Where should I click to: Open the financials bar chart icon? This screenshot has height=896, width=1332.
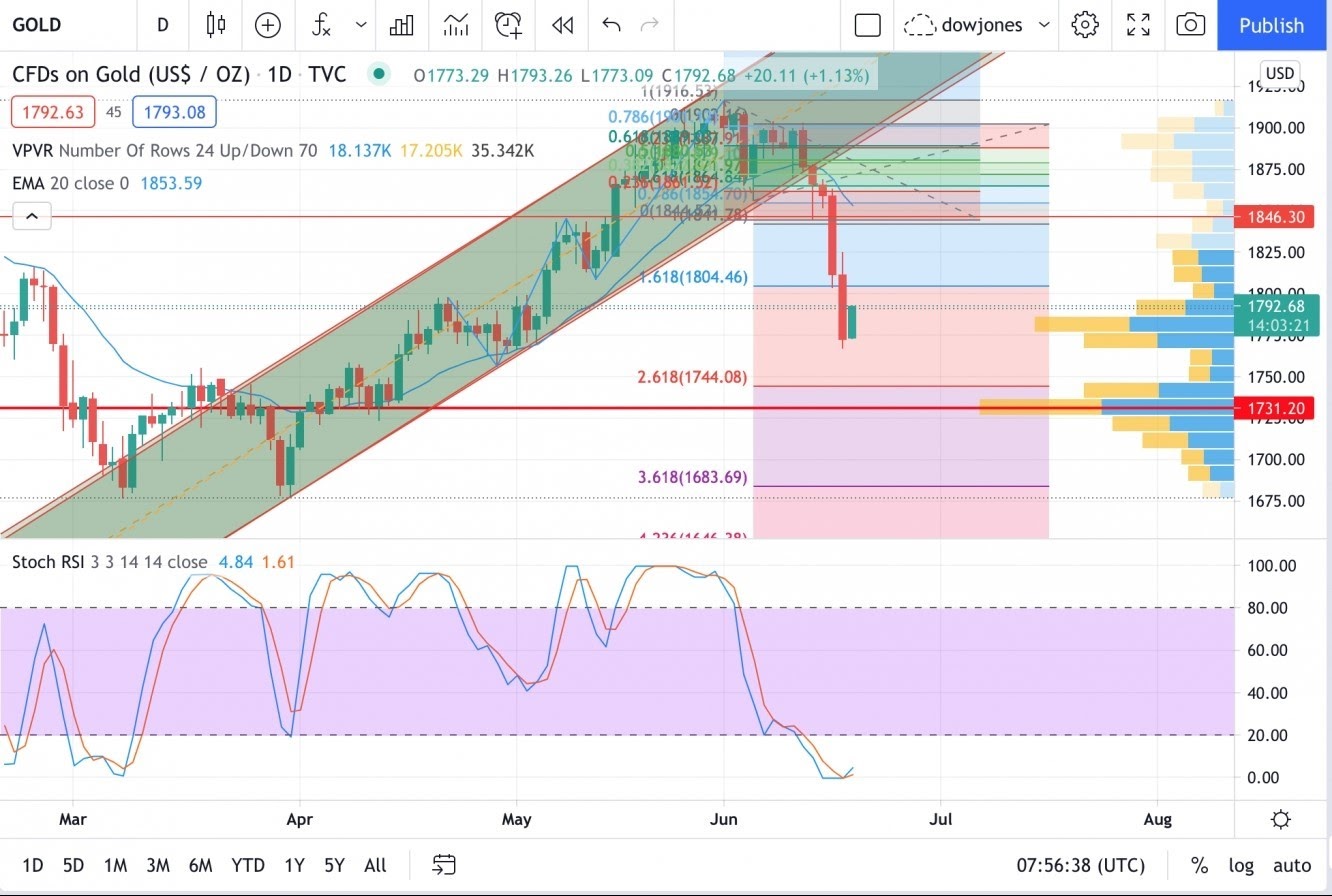pos(401,25)
